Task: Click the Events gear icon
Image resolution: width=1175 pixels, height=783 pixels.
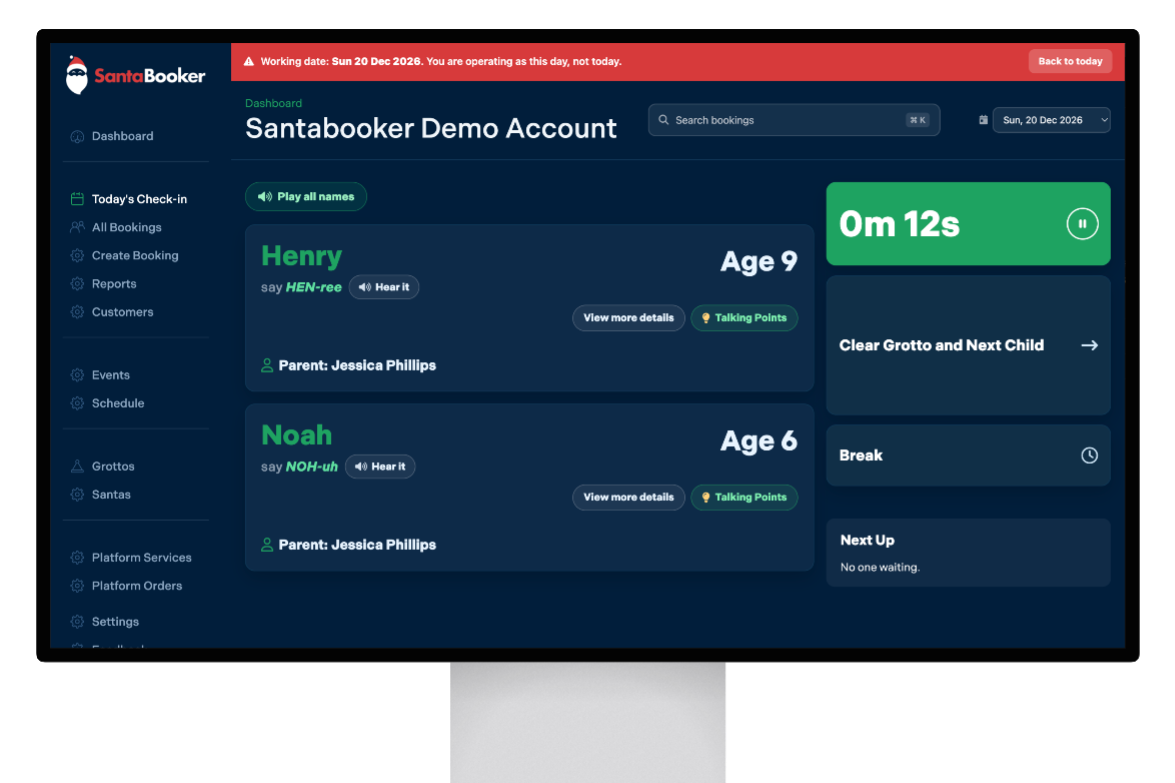Action: [x=77, y=375]
